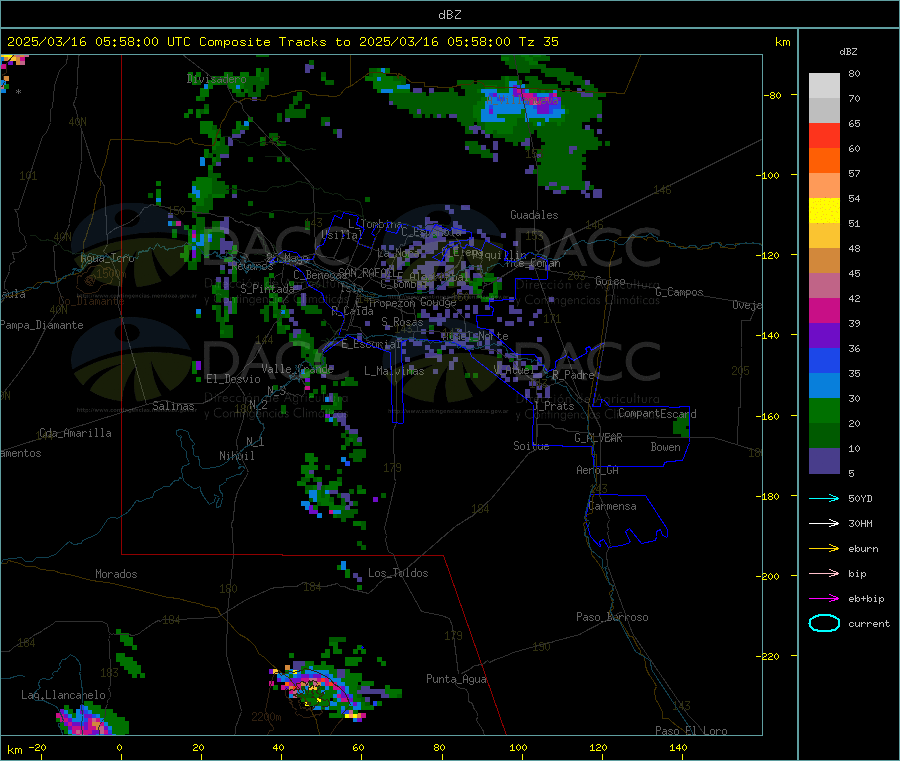The height and width of the screenshot is (761, 900).
Task: Click the 'S_Rosas' map label
Action: [402, 323]
